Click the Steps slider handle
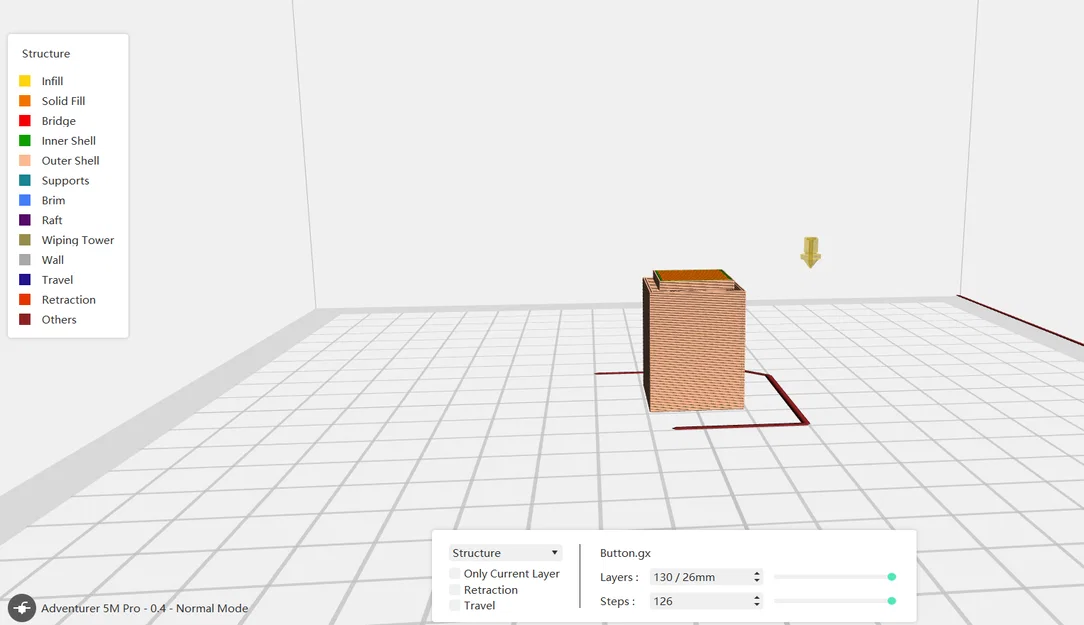1084x625 pixels. pos(892,601)
